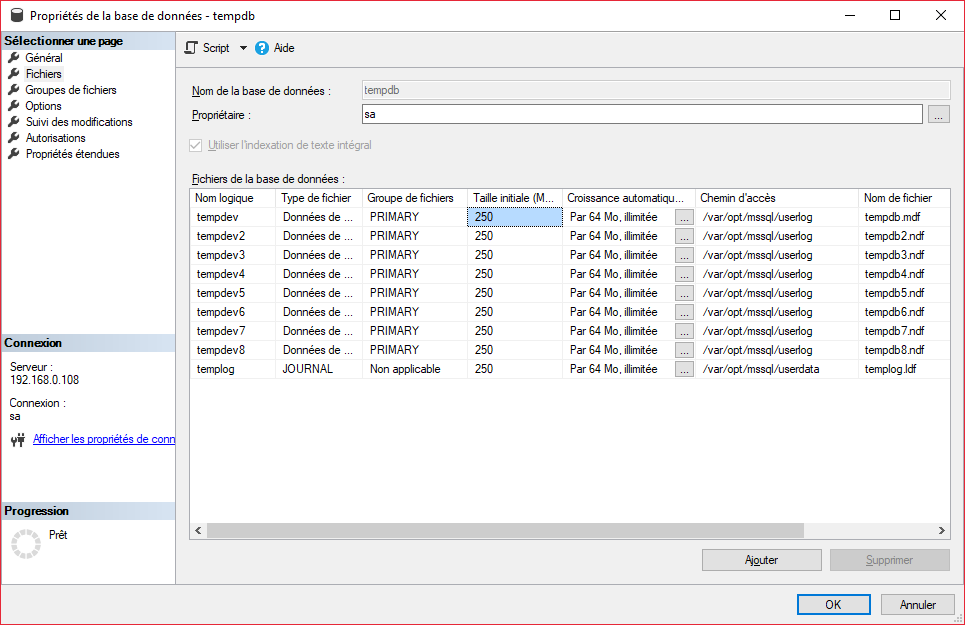Screen dimensions: 965x625
Task: Open the Propriétés étendues page
Action: [x=72, y=154]
